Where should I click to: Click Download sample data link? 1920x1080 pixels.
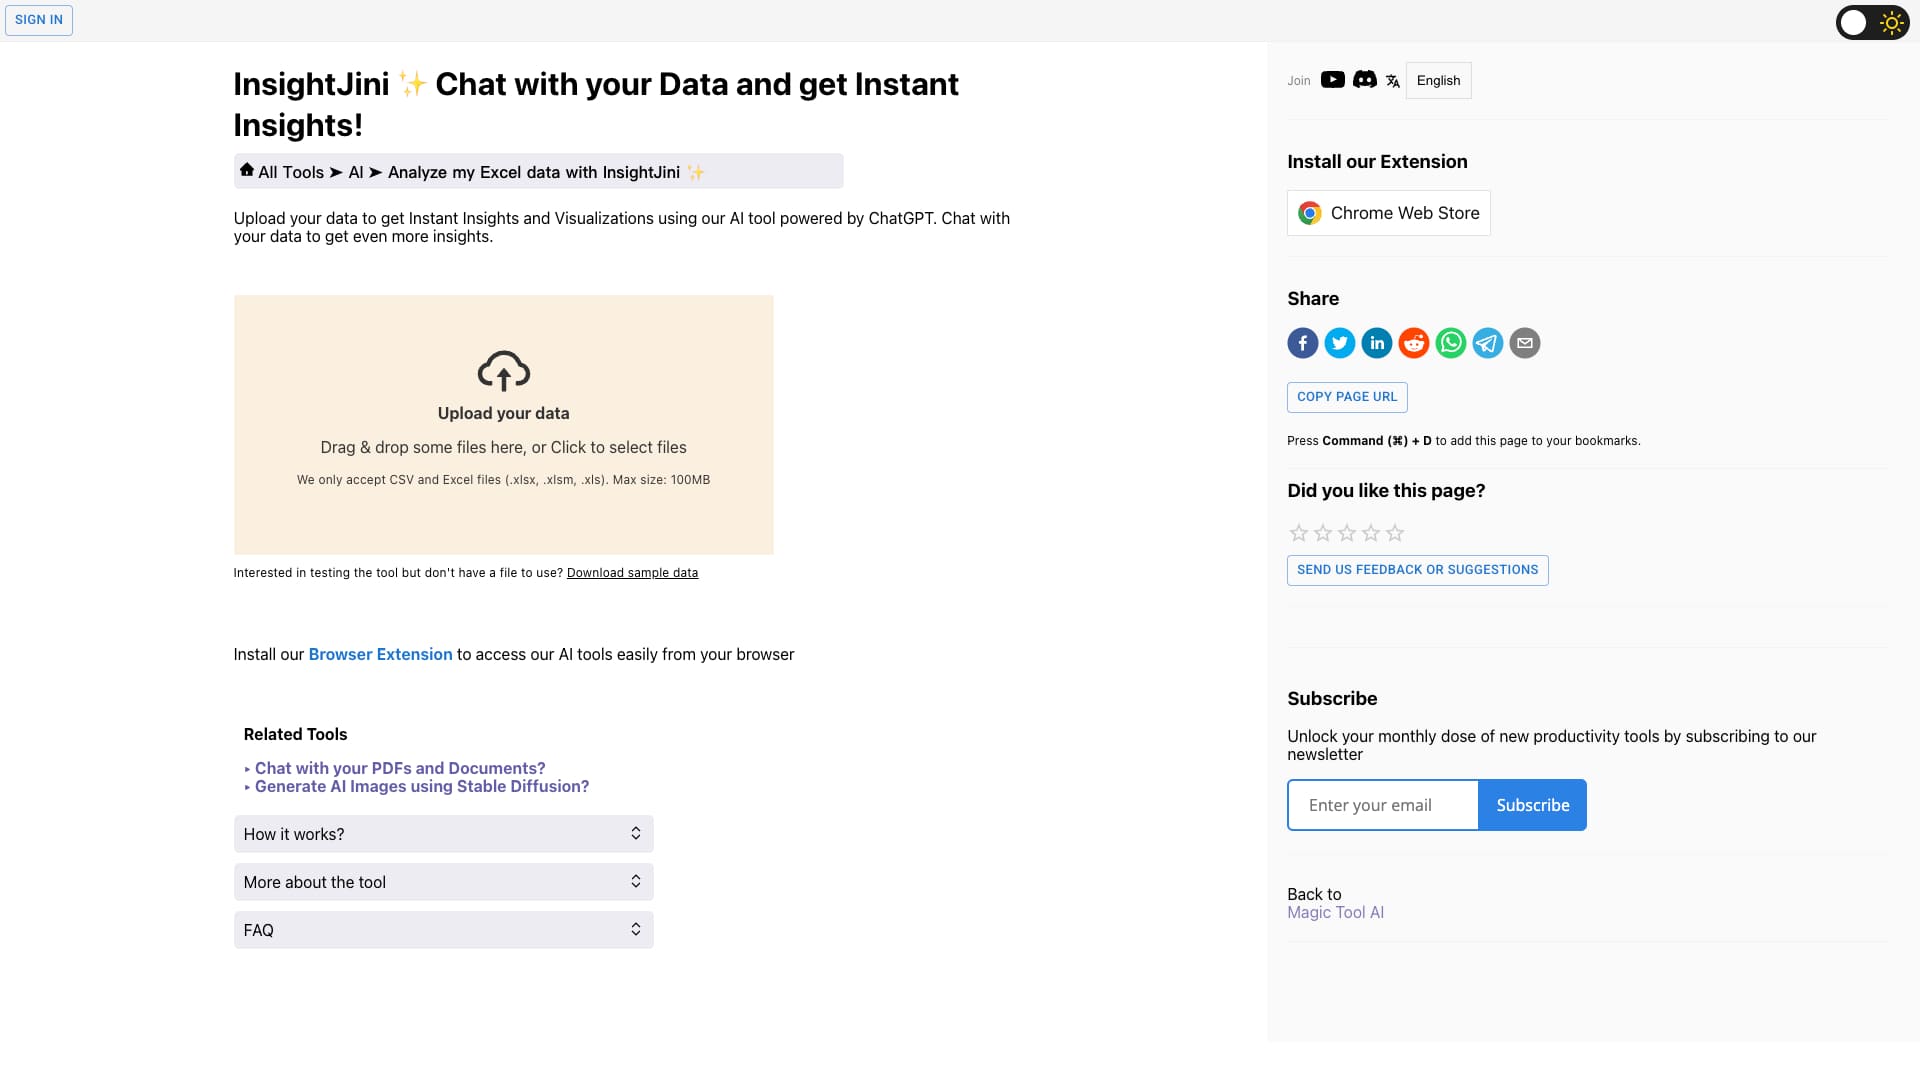point(632,573)
